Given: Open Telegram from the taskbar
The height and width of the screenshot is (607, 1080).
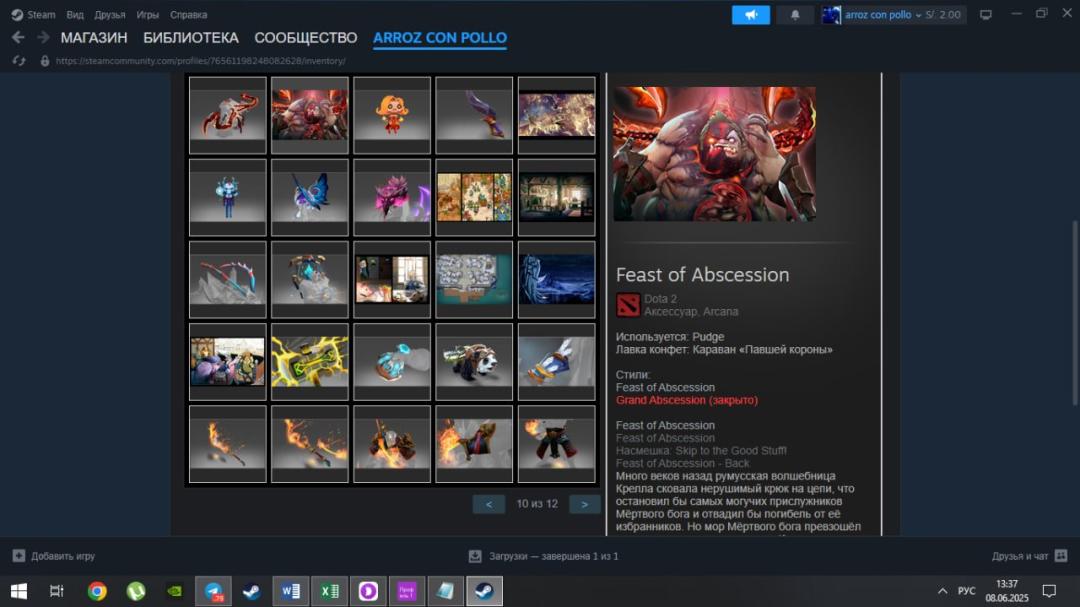Looking at the screenshot, I should pyautogui.click(x=214, y=591).
